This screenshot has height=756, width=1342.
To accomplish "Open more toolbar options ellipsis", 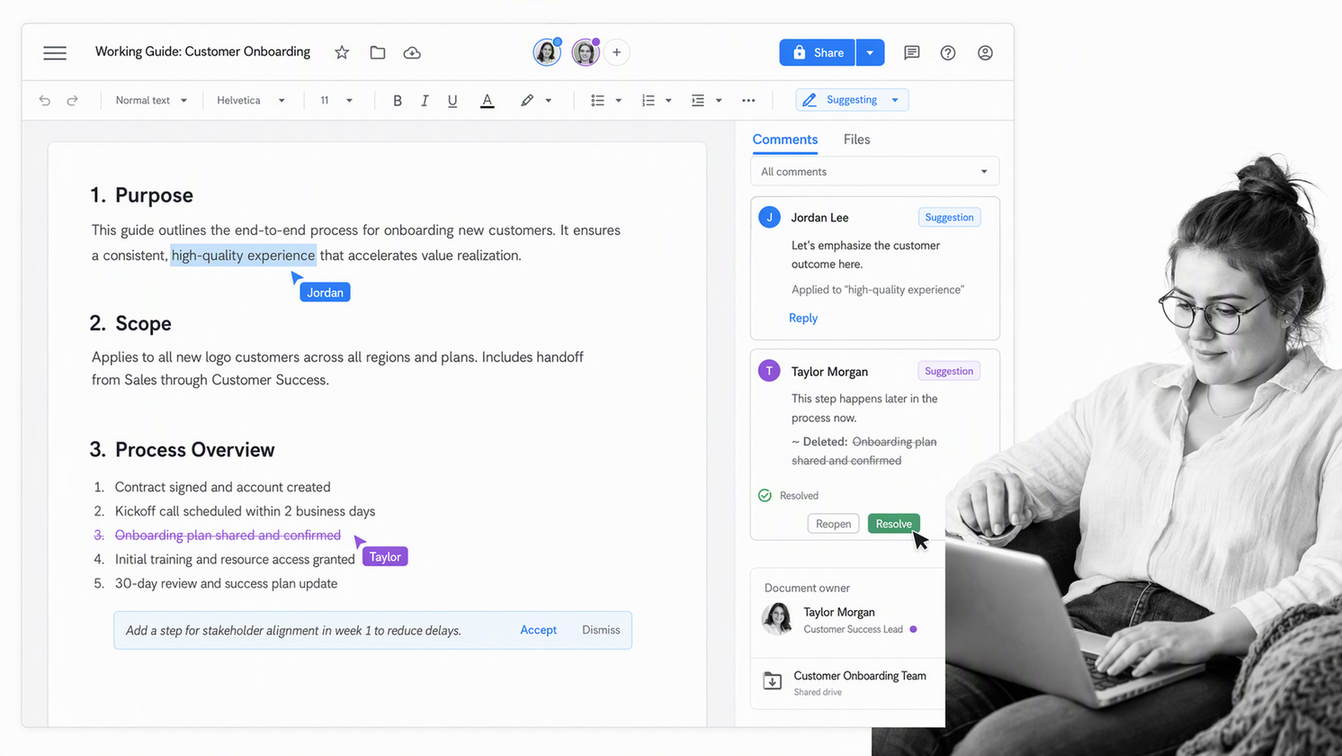I will (748, 100).
